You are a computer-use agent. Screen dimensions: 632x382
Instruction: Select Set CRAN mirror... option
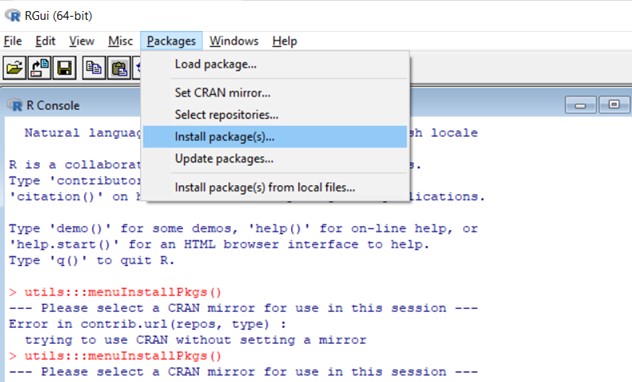(275, 93)
